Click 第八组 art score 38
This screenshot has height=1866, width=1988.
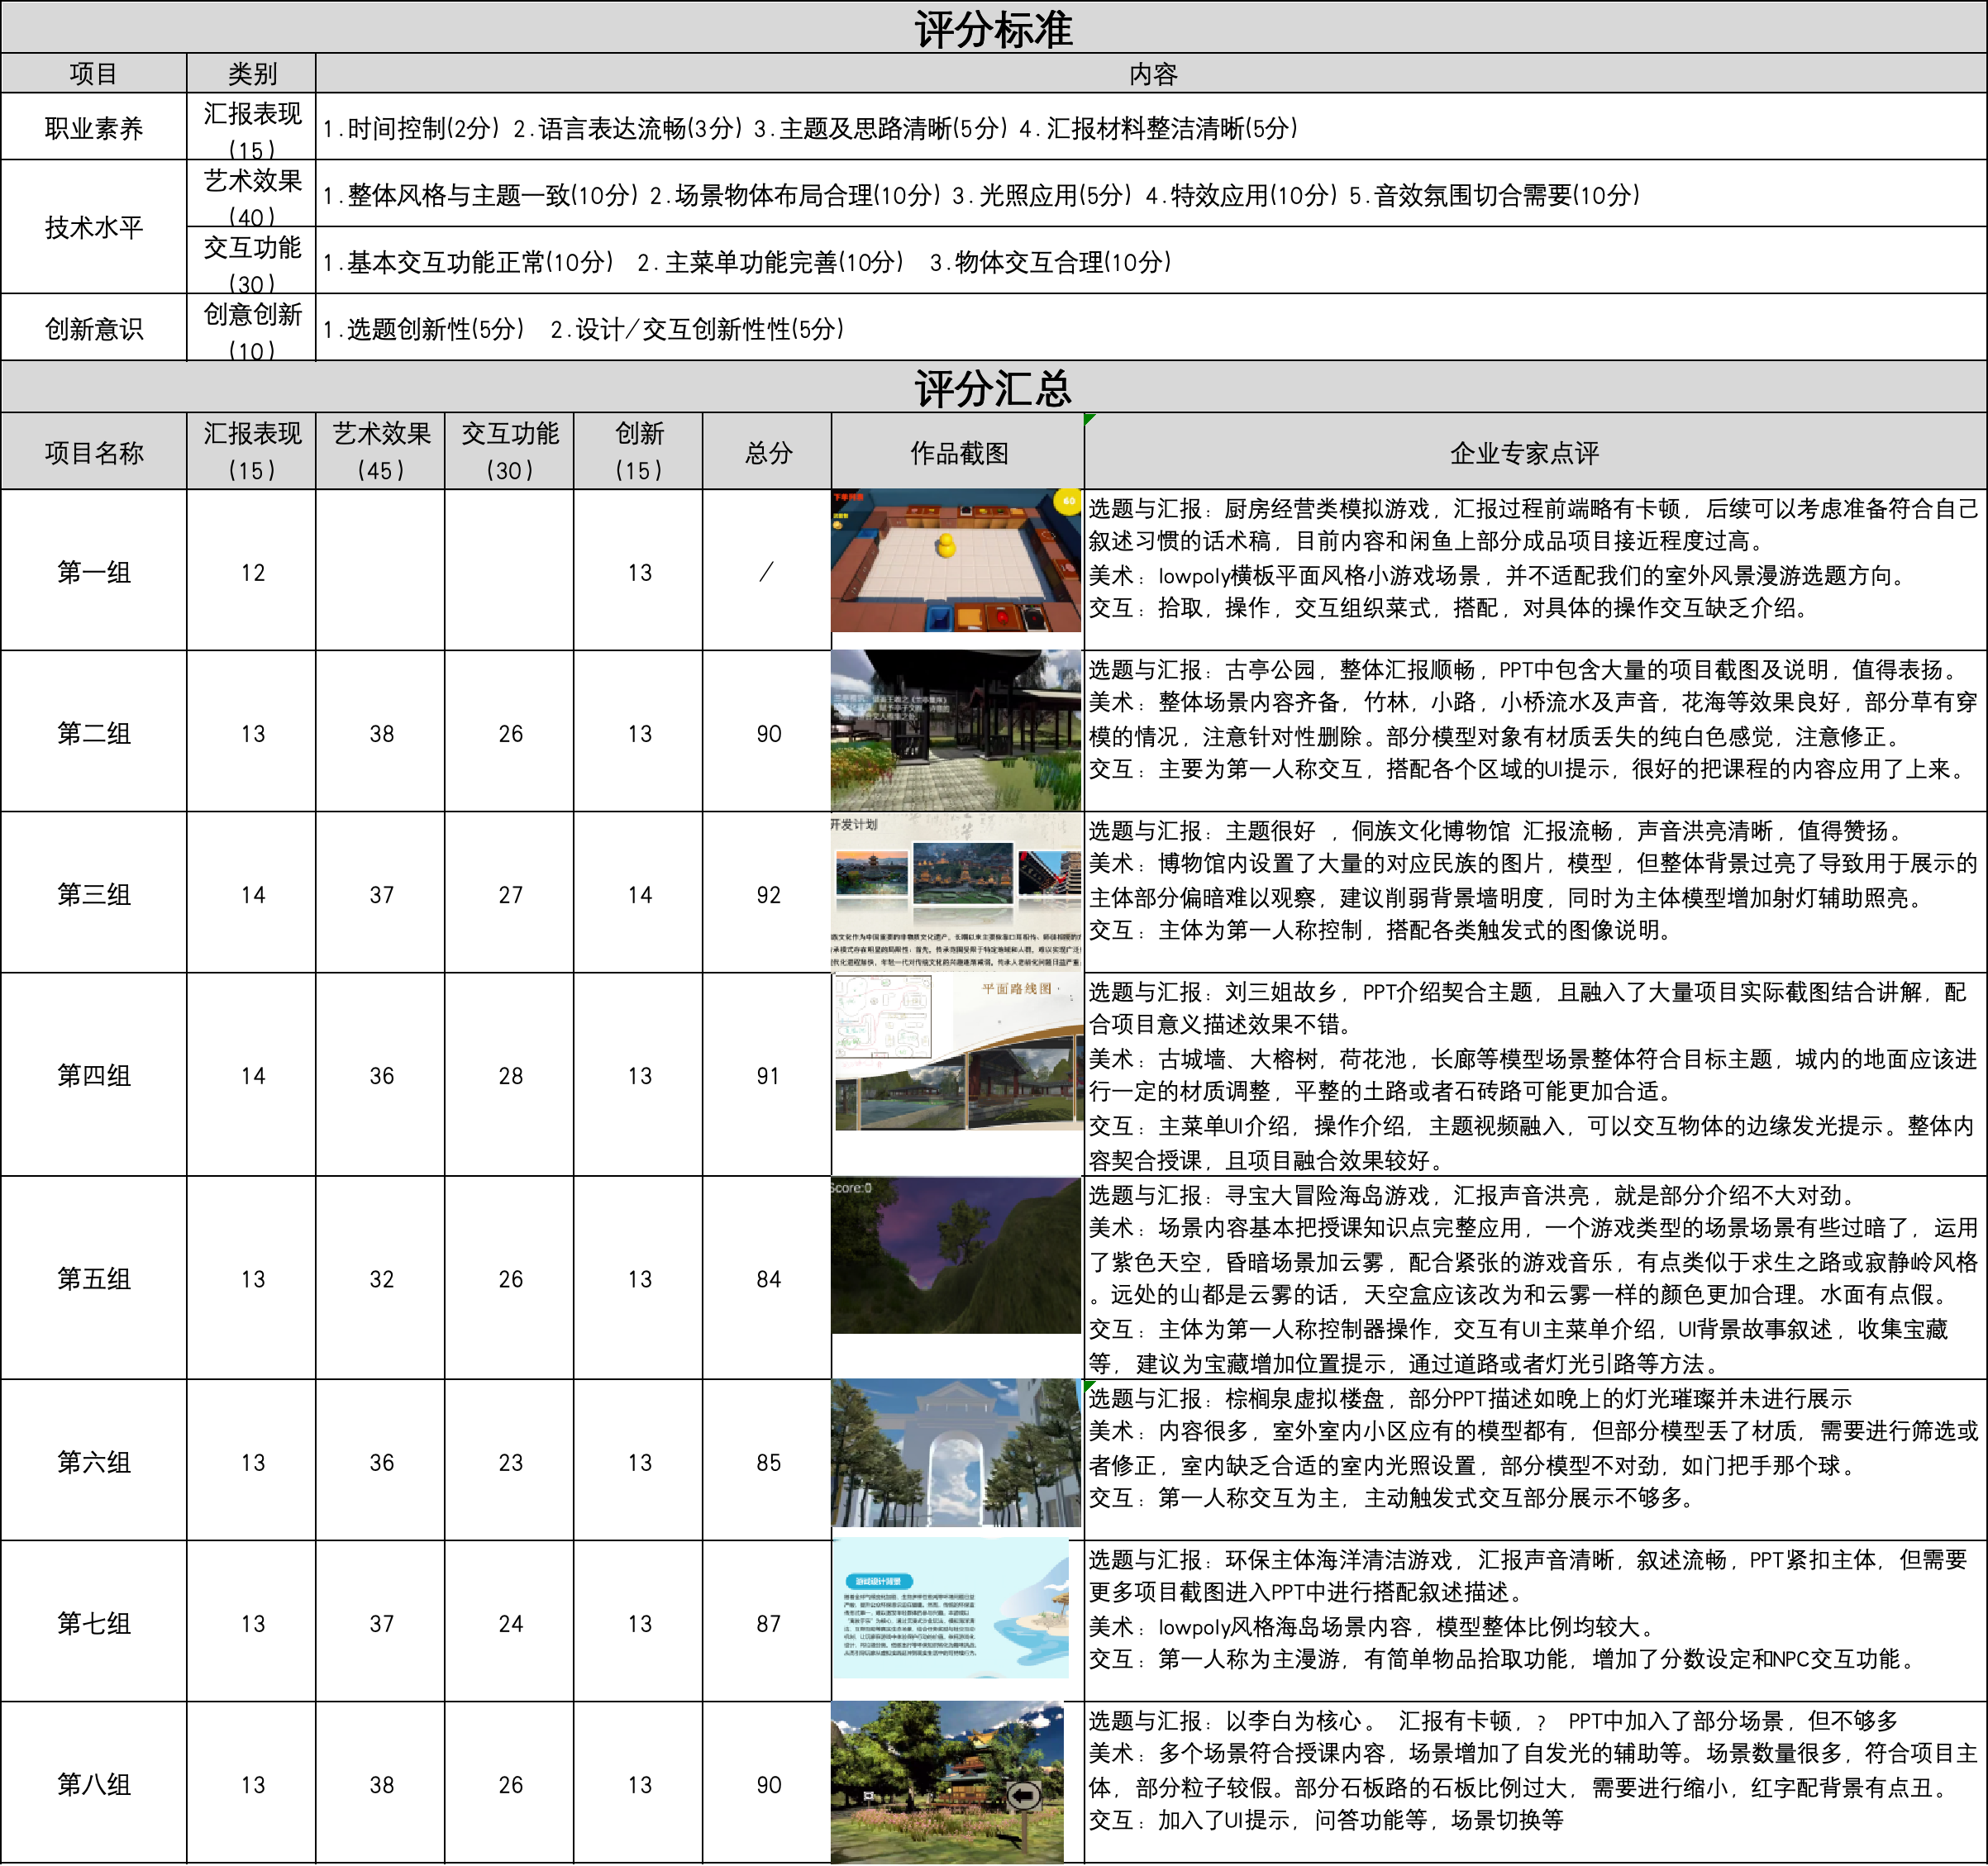click(x=381, y=1782)
